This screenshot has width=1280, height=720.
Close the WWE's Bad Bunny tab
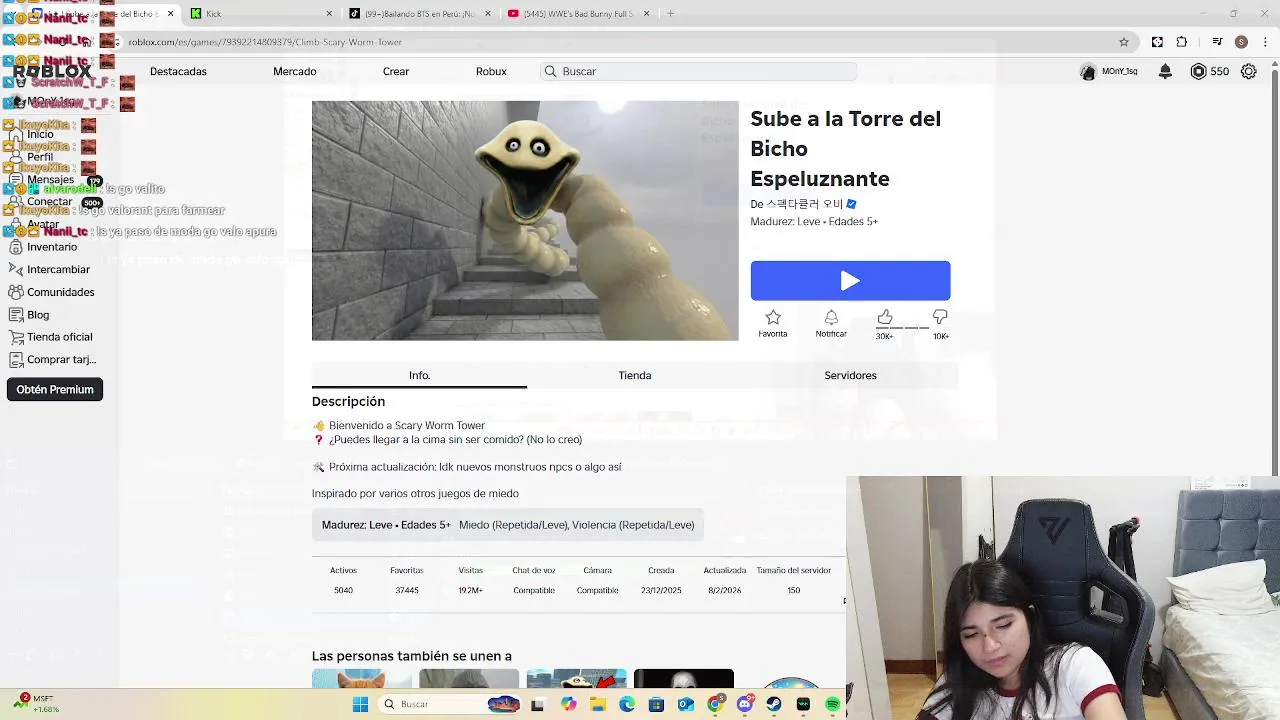(x=646, y=13)
